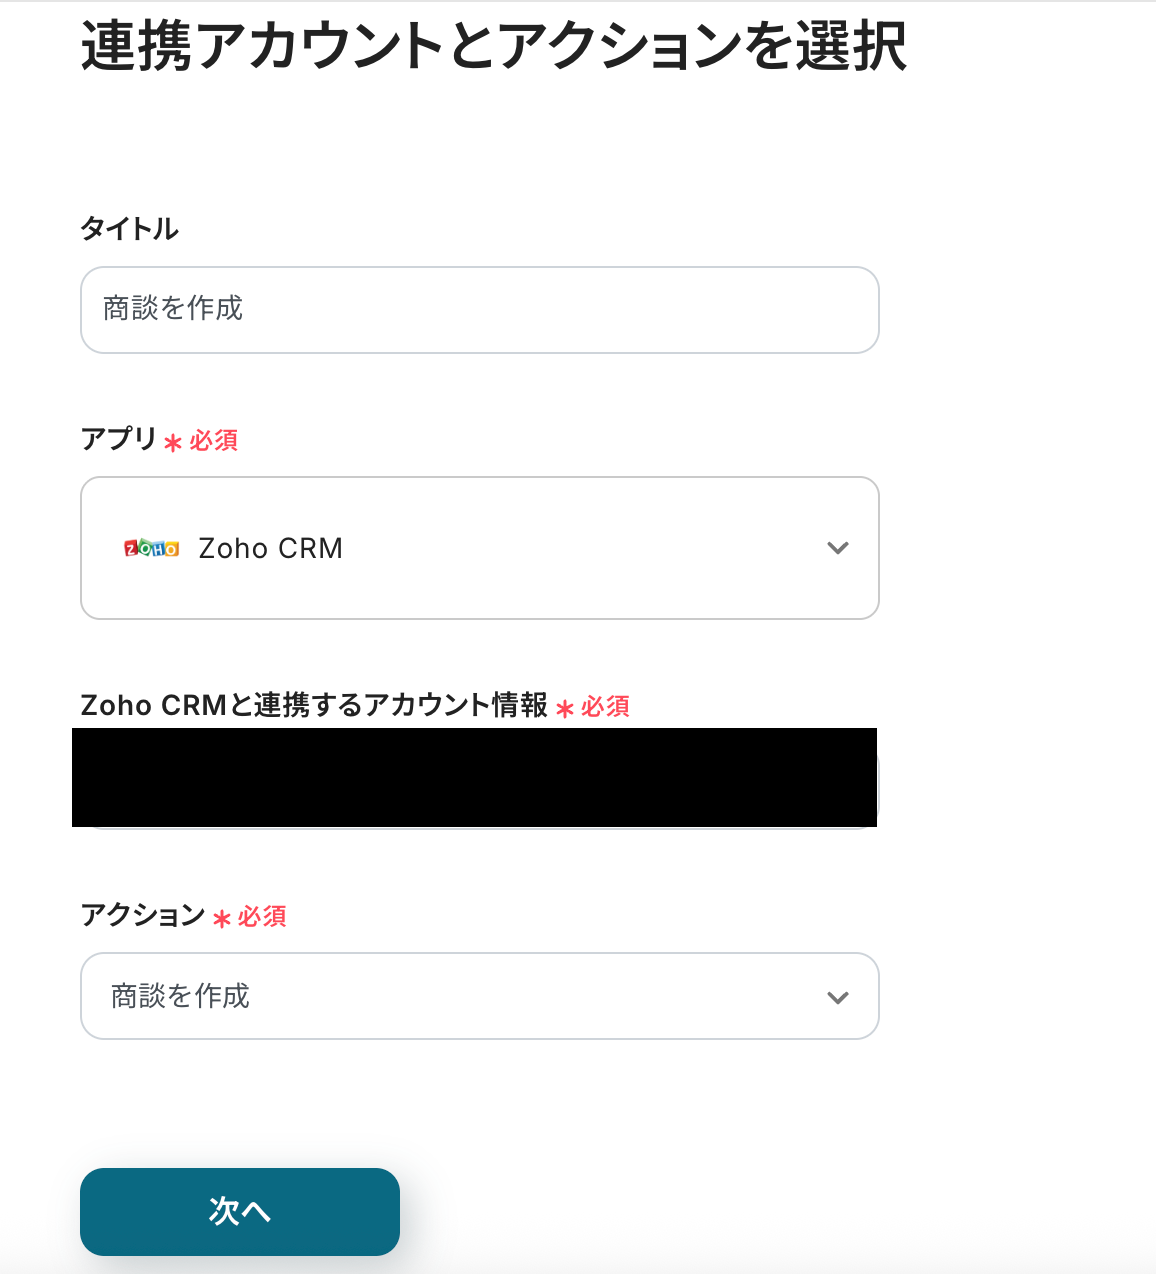Click the Zoho CRMと連携するアカウント情報 label
The width and height of the screenshot is (1156, 1274).
314,705
